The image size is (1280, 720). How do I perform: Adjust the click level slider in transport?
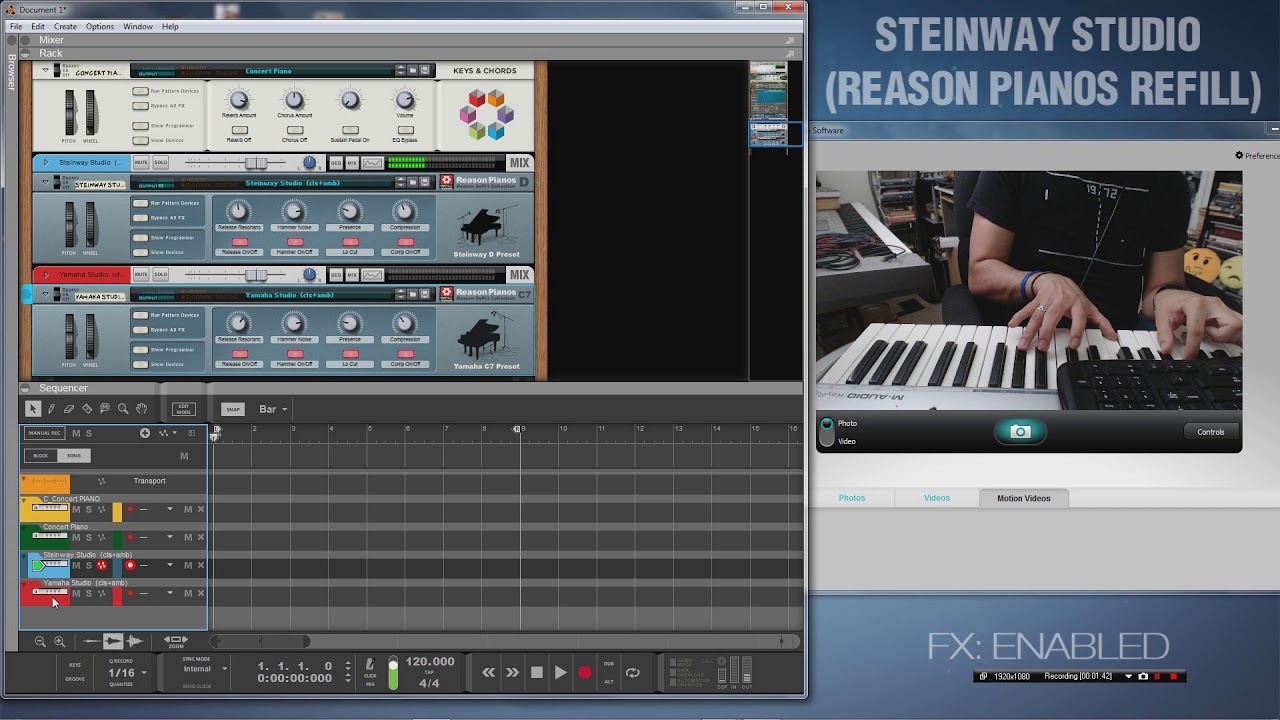393,673
